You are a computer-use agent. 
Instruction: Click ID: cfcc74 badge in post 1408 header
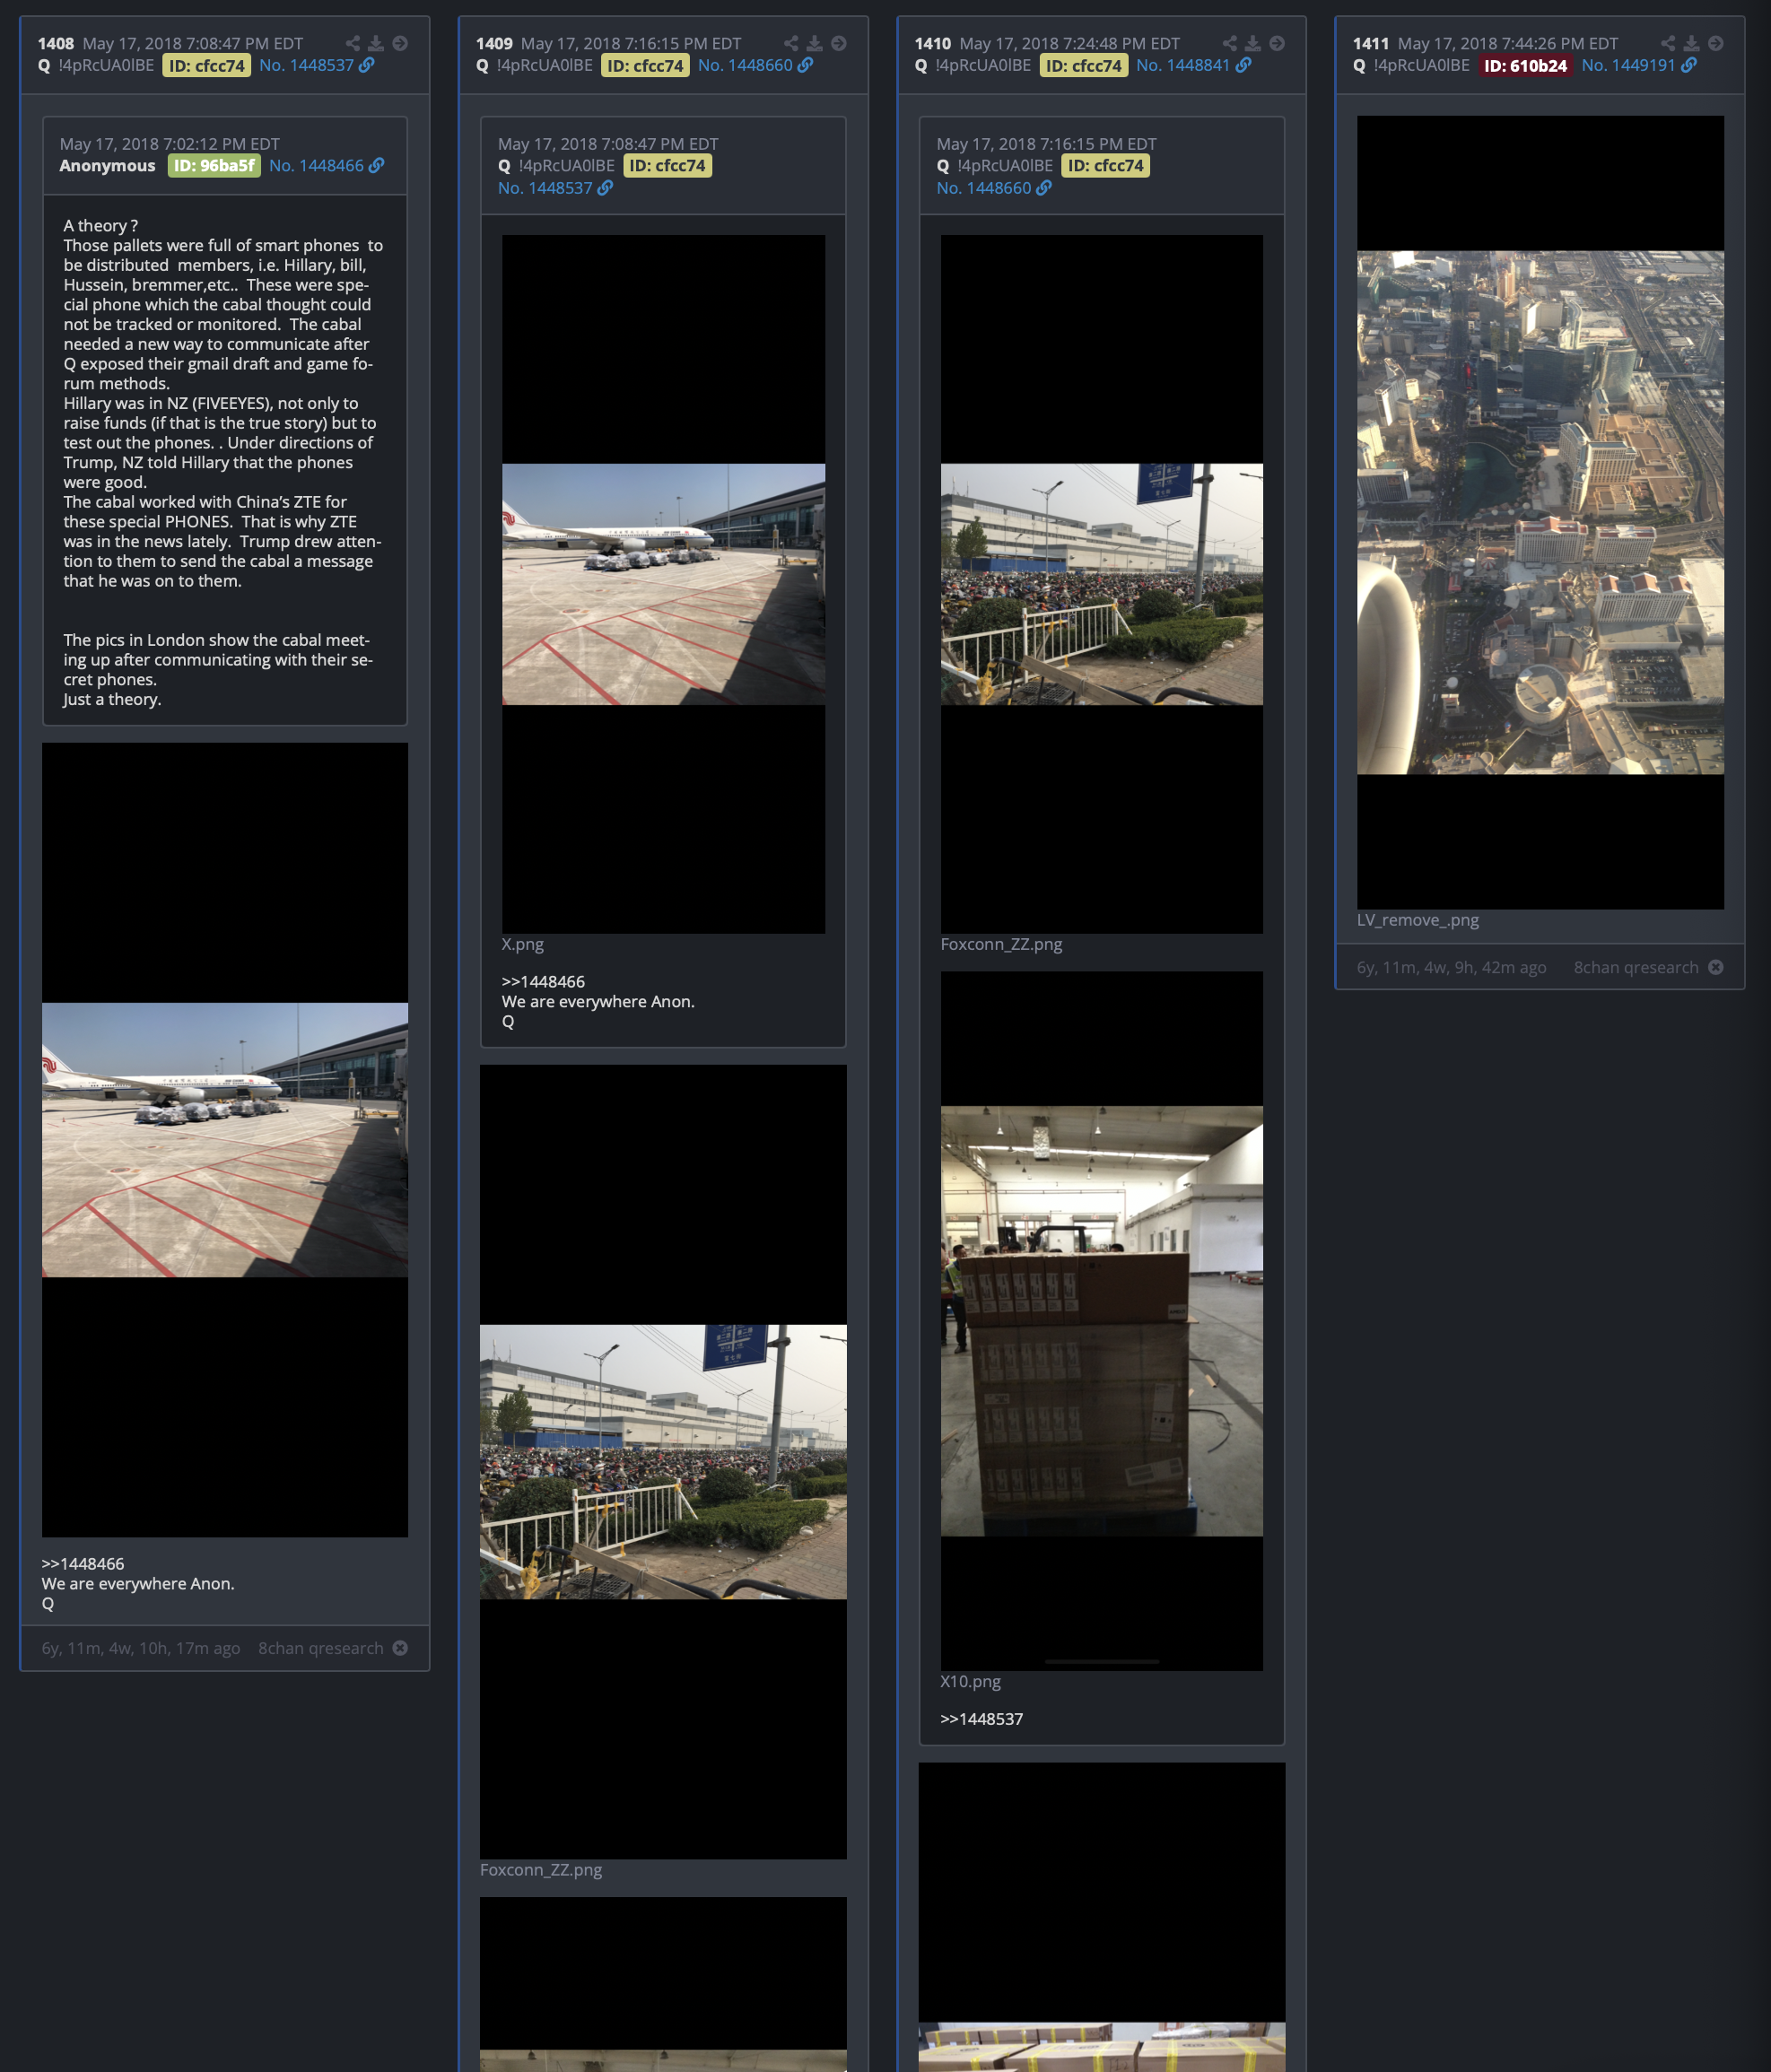pyautogui.click(x=207, y=66)
